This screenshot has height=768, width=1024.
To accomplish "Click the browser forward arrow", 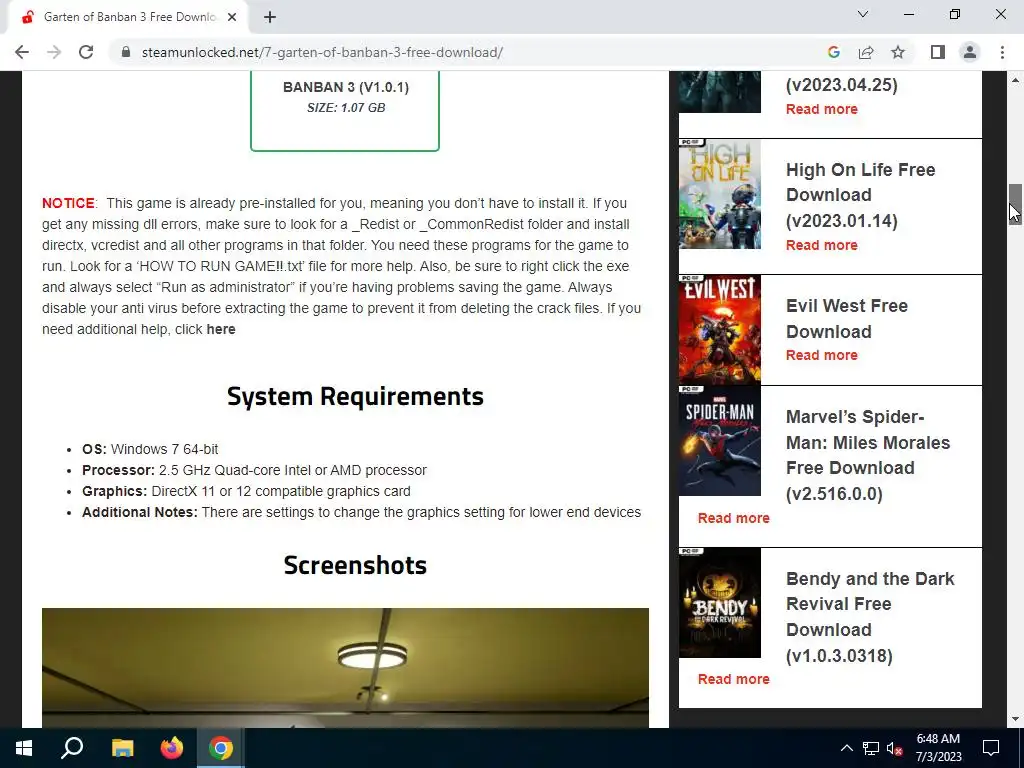I will click(x=54, y=52).
